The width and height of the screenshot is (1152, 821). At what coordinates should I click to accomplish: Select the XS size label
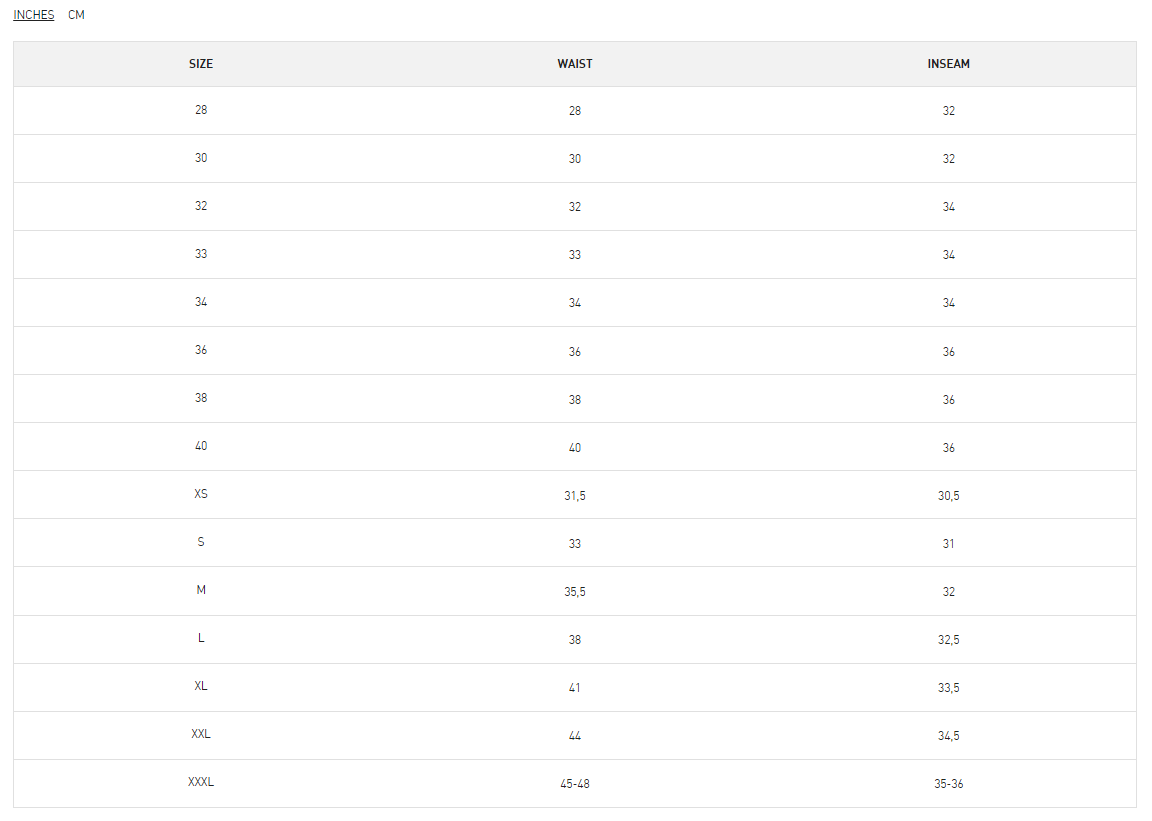point(201,494)
